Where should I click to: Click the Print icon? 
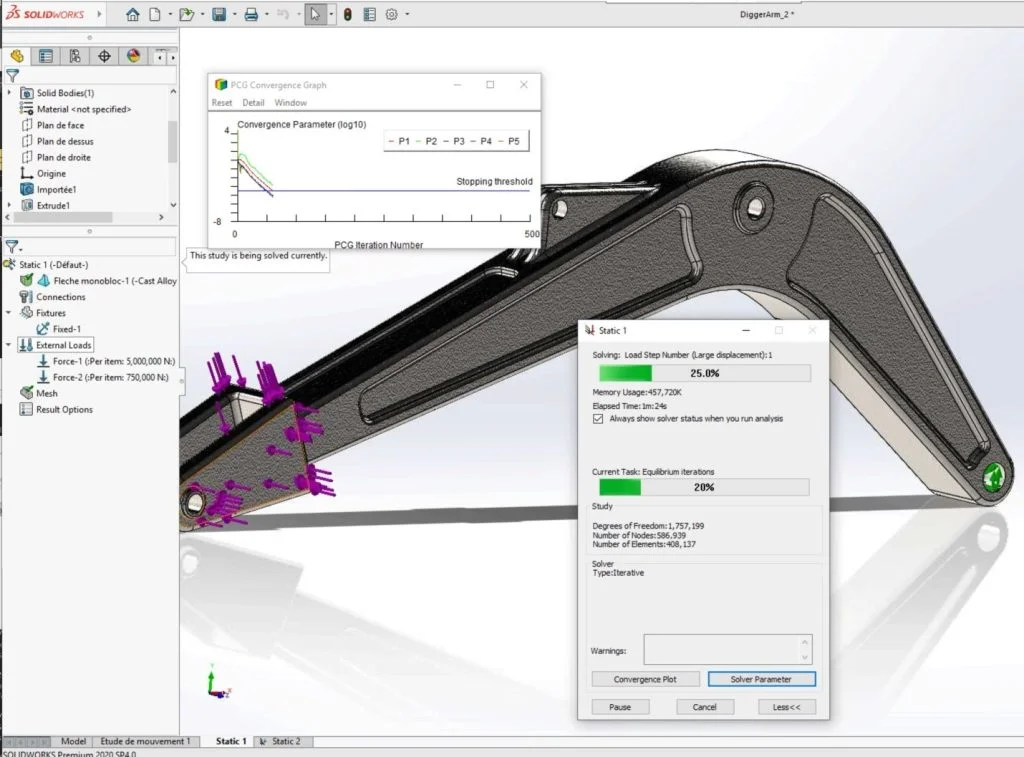click(x=253, y=15)
